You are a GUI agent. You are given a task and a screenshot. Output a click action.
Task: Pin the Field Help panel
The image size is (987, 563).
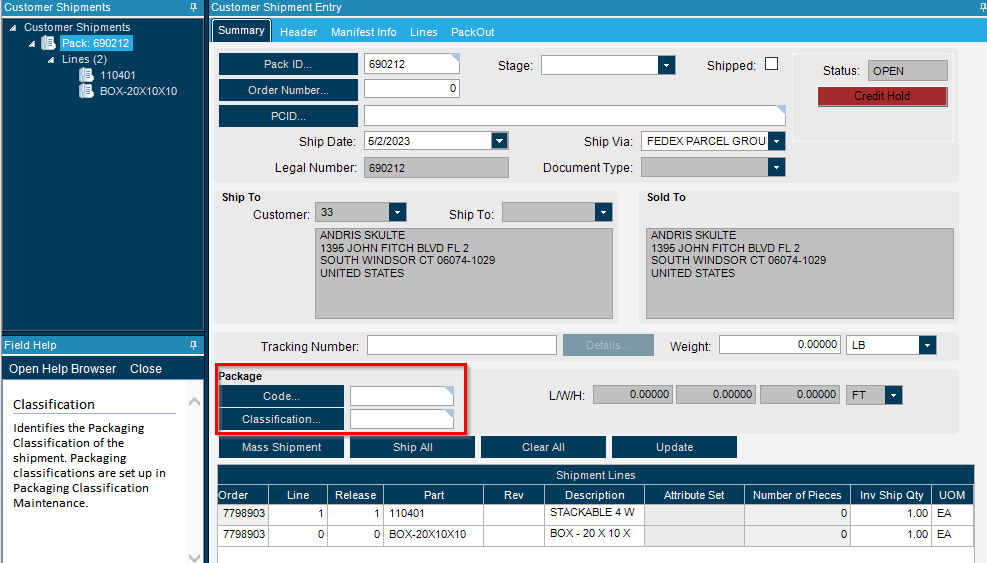(x=193, y=345)
